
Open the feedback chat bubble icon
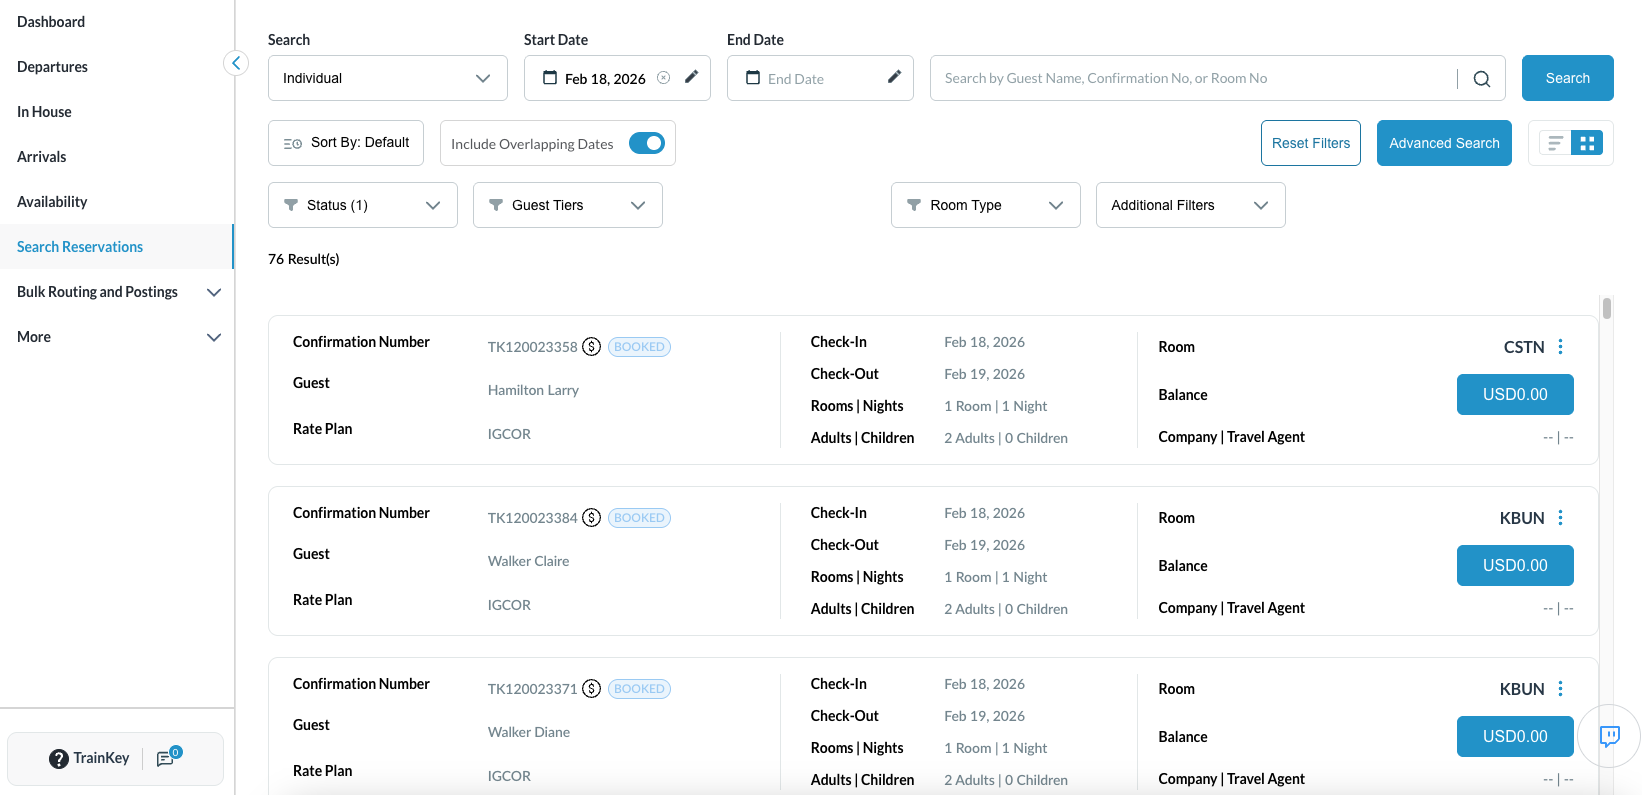[1609, 736]
